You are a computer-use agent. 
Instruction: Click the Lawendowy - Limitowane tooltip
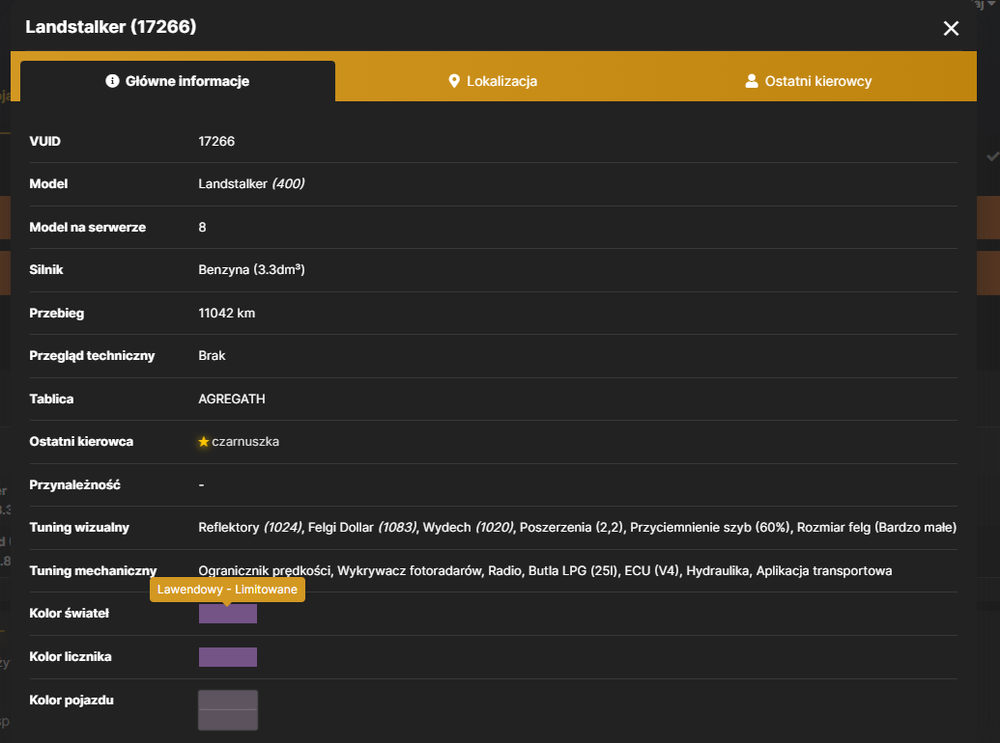click(228, 589)
